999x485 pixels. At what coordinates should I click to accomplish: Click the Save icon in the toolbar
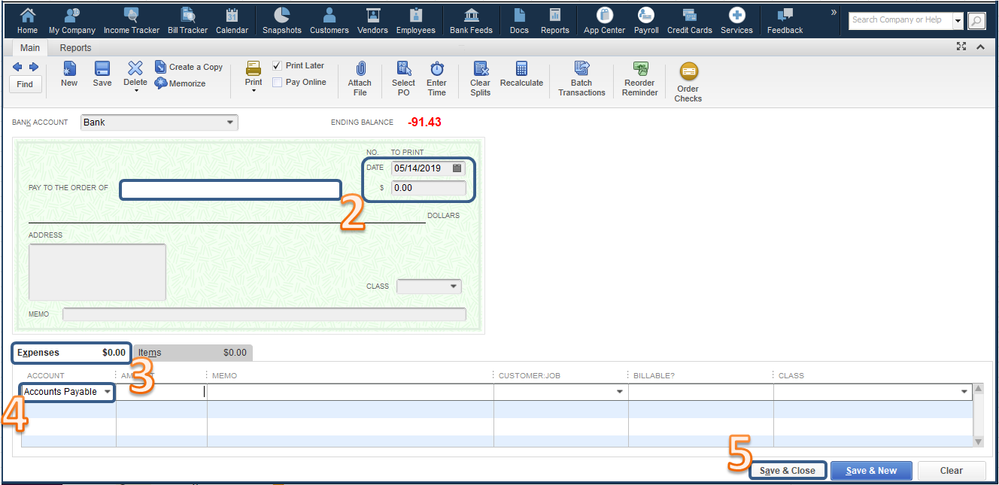102,75
